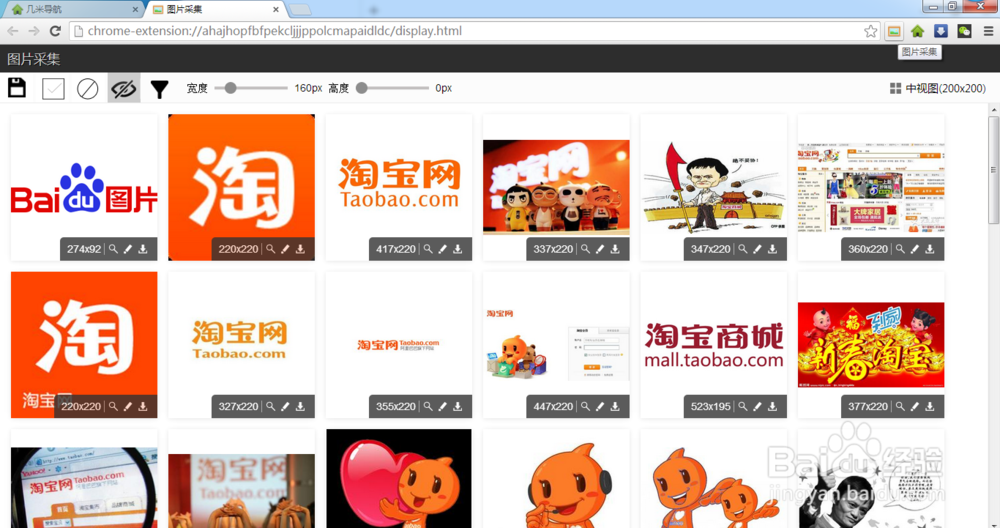
Task: Download the 523x195 mall.taobao.com image
Action: tap(772, 406)
